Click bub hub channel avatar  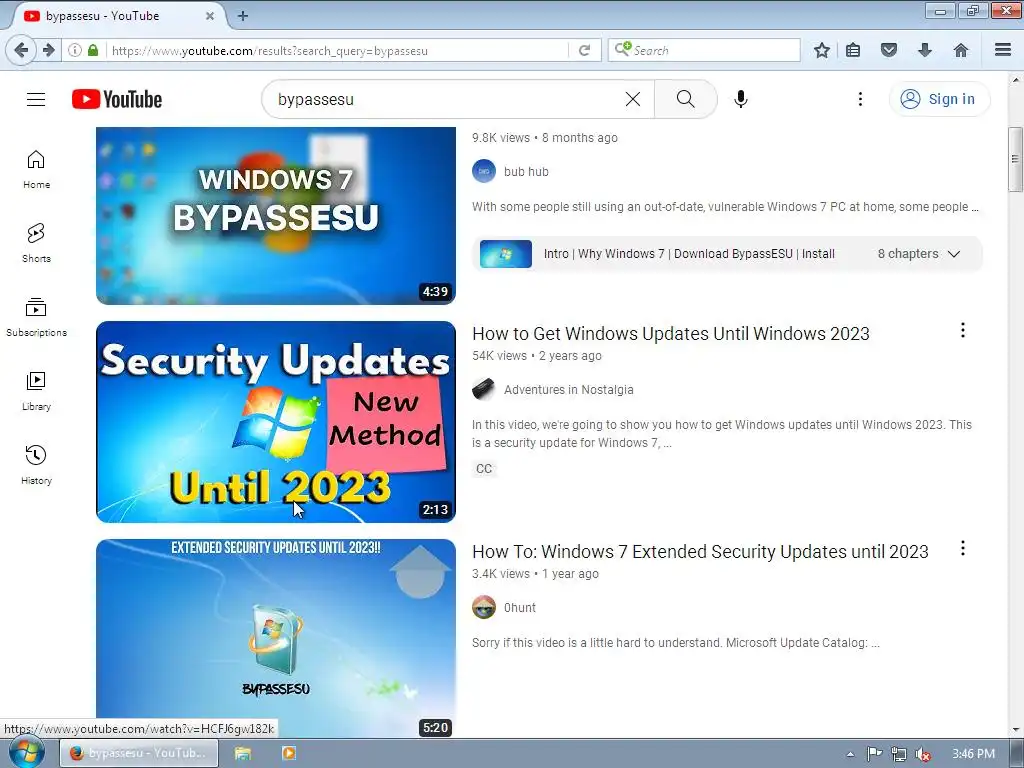click(x=484, y=172)
